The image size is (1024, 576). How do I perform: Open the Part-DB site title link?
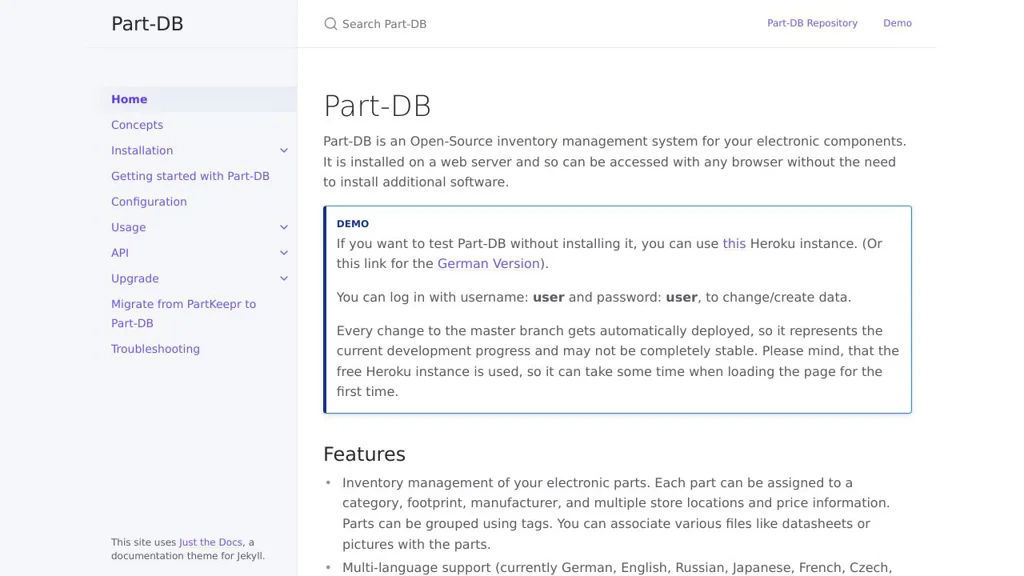147,24
